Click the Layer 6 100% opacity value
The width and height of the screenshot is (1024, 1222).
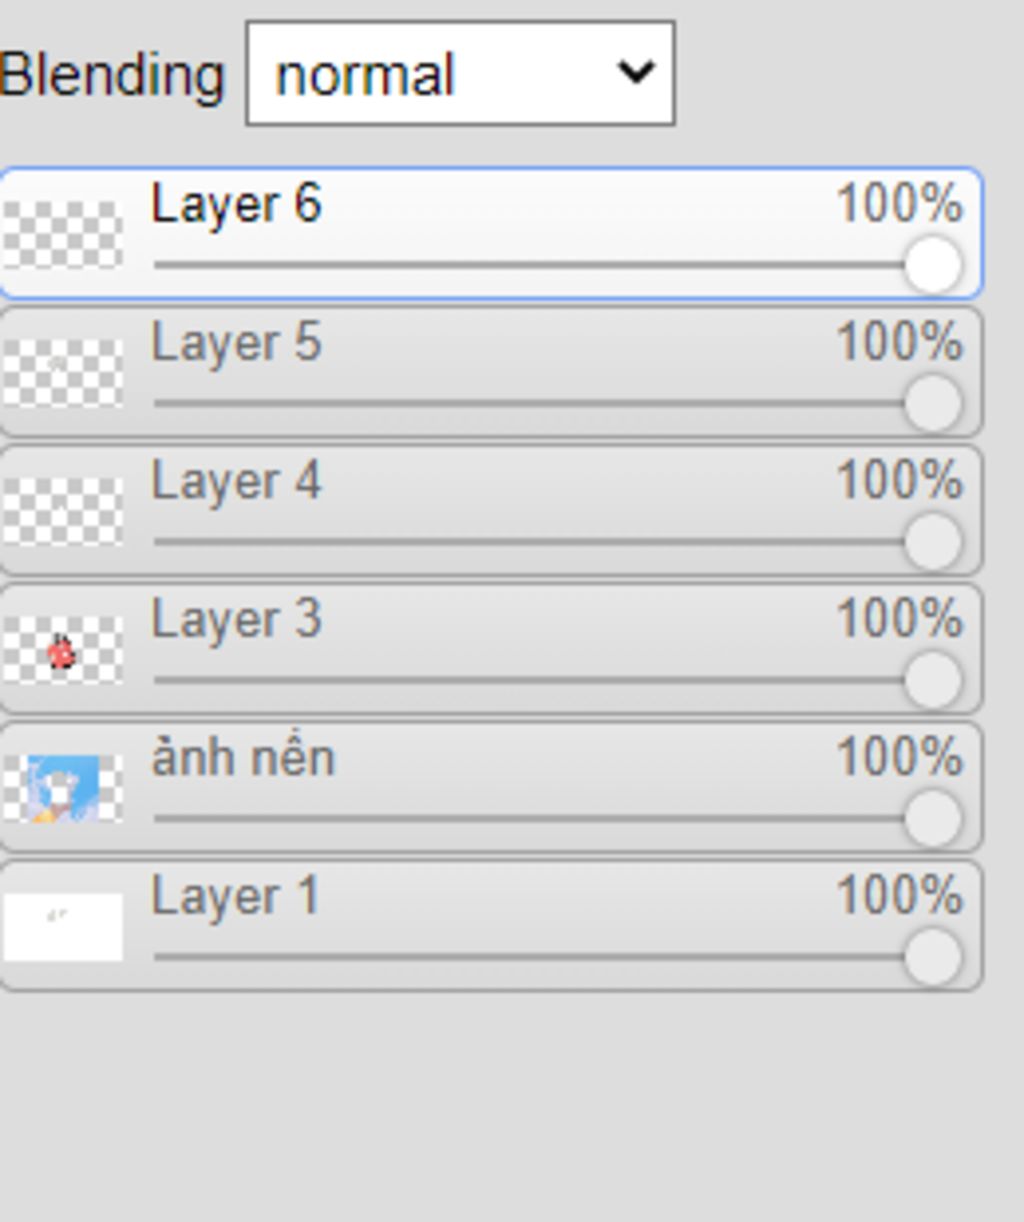tap(899, 204)
